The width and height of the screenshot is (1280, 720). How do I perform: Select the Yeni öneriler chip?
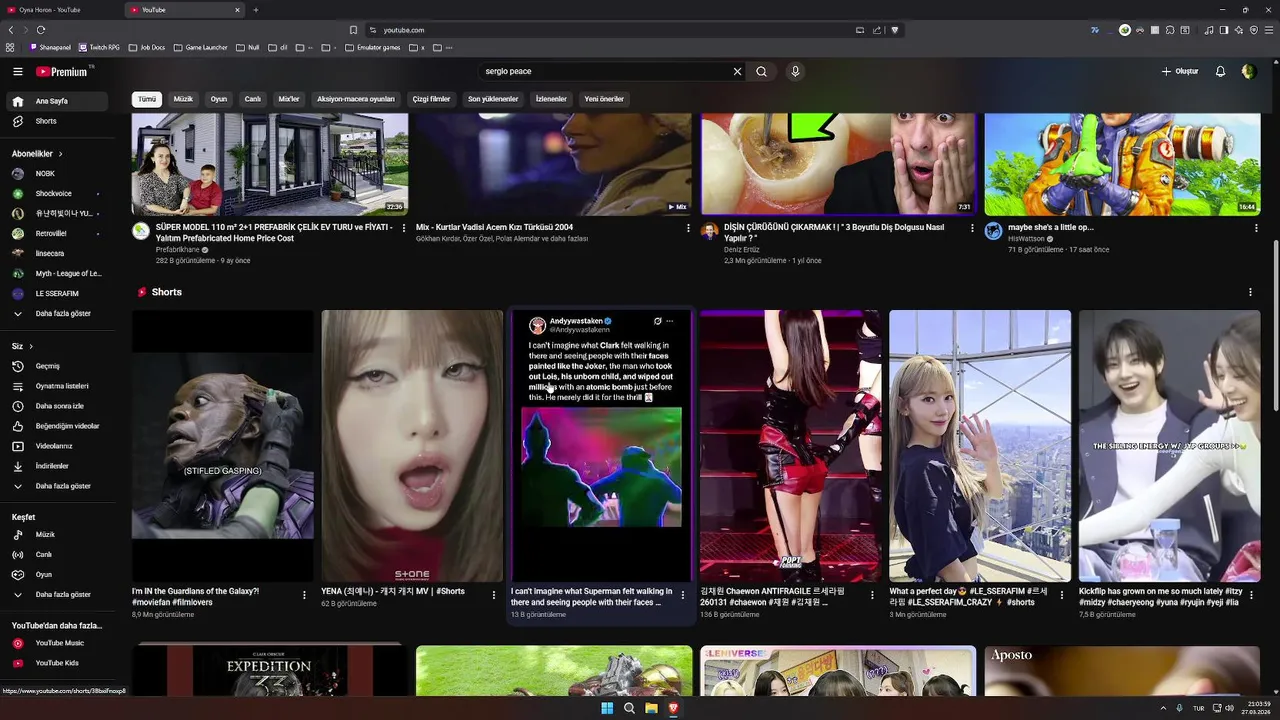(604, 99)
